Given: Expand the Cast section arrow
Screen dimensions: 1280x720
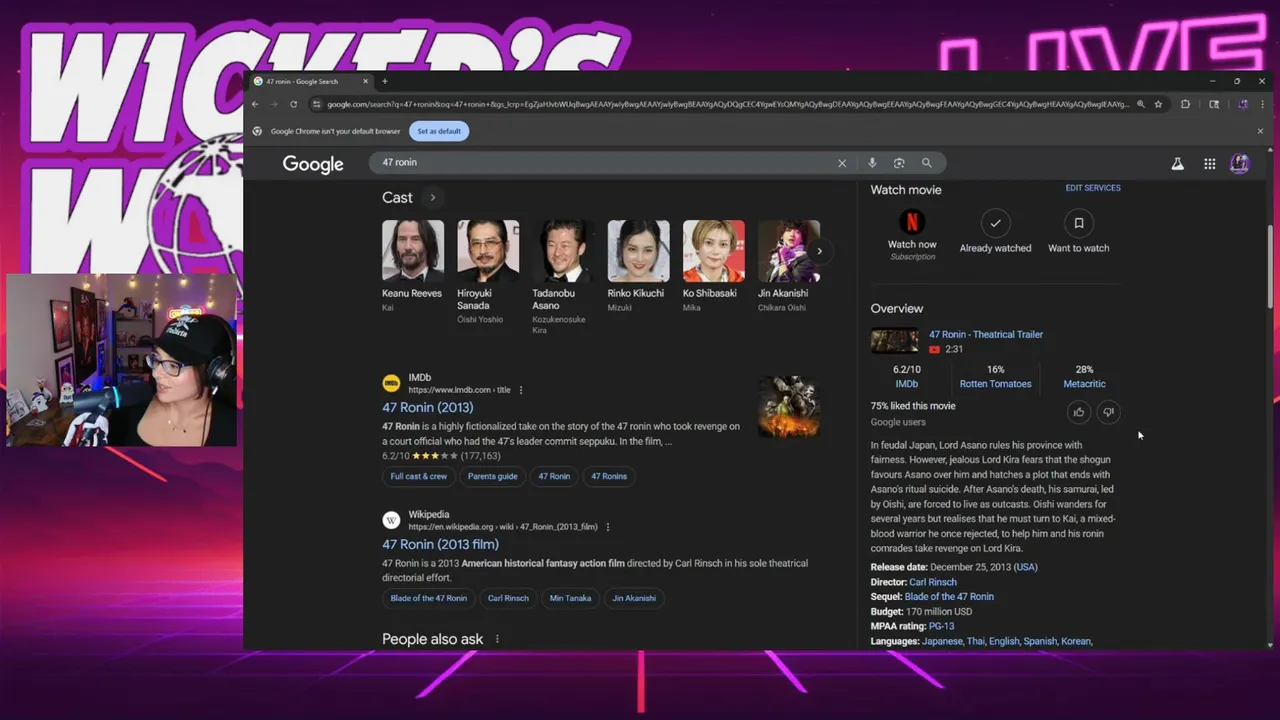Looking at the screenshot, I should point(432,198).
